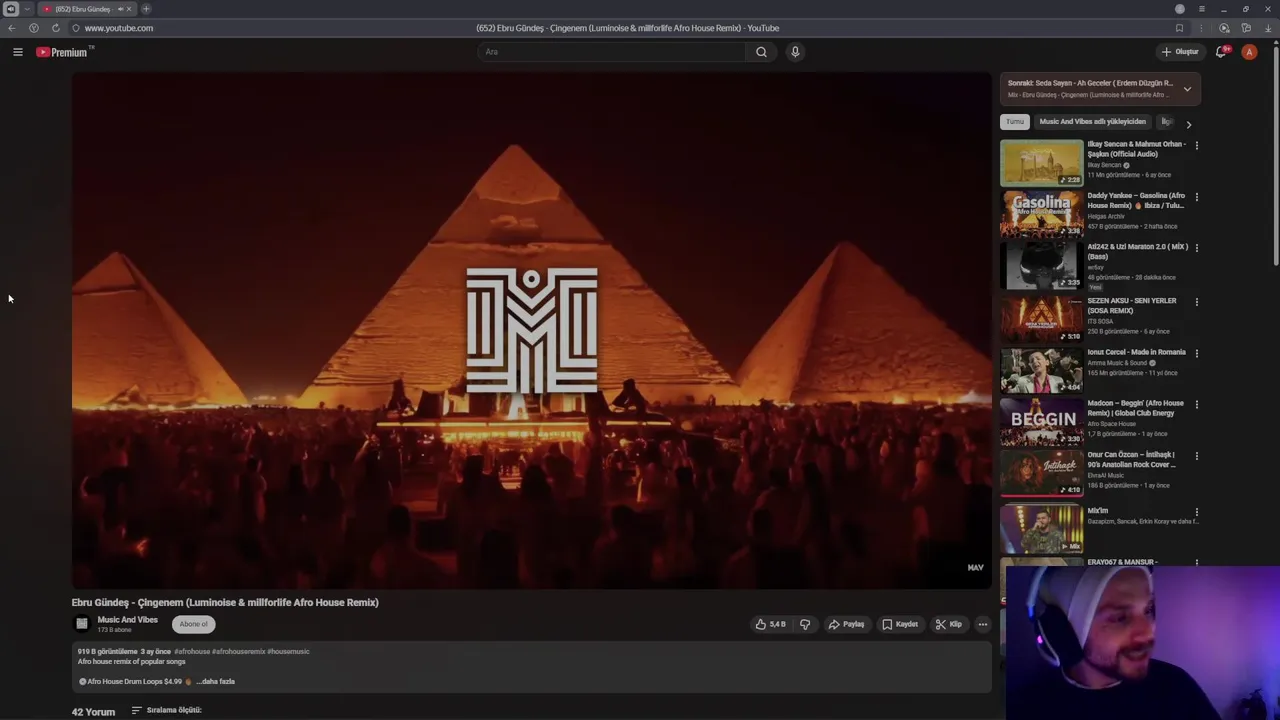Create a clip with Klip button

(x=948, y=624)
